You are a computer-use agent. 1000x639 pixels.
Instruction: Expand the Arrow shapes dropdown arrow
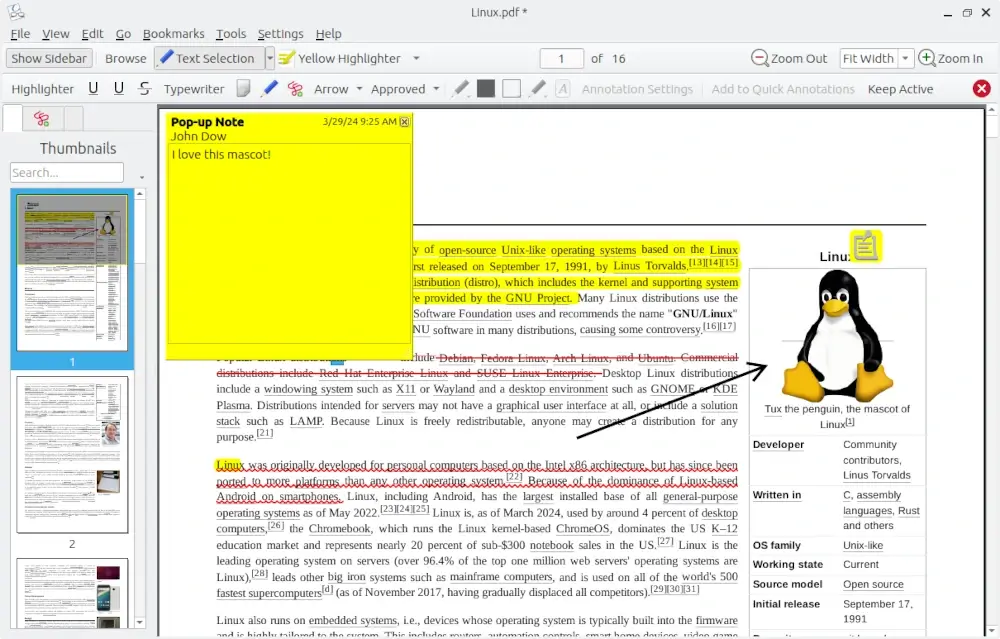359,89
